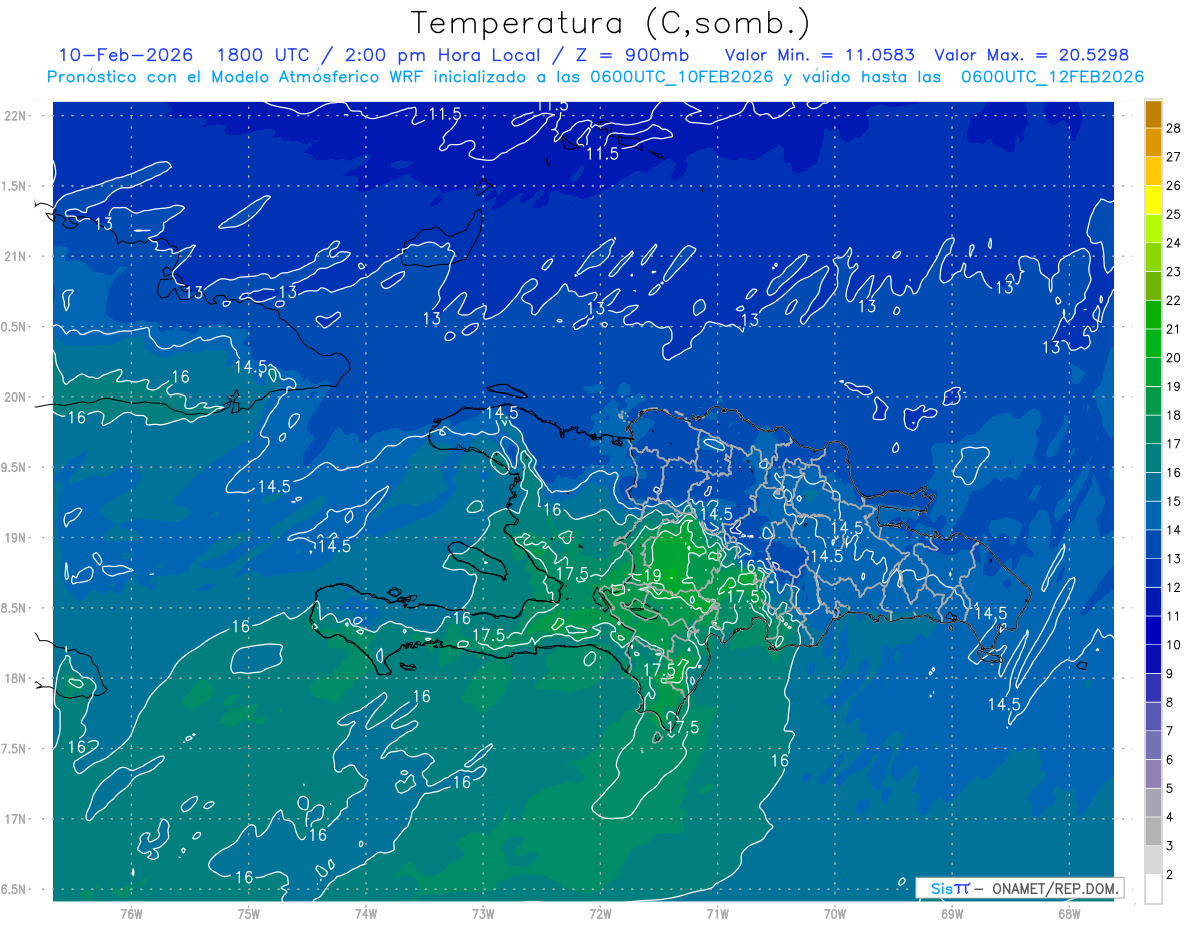
Task: Click the "18" label in the color legend
Action: pyautogui.click(x=1174, y=415)
